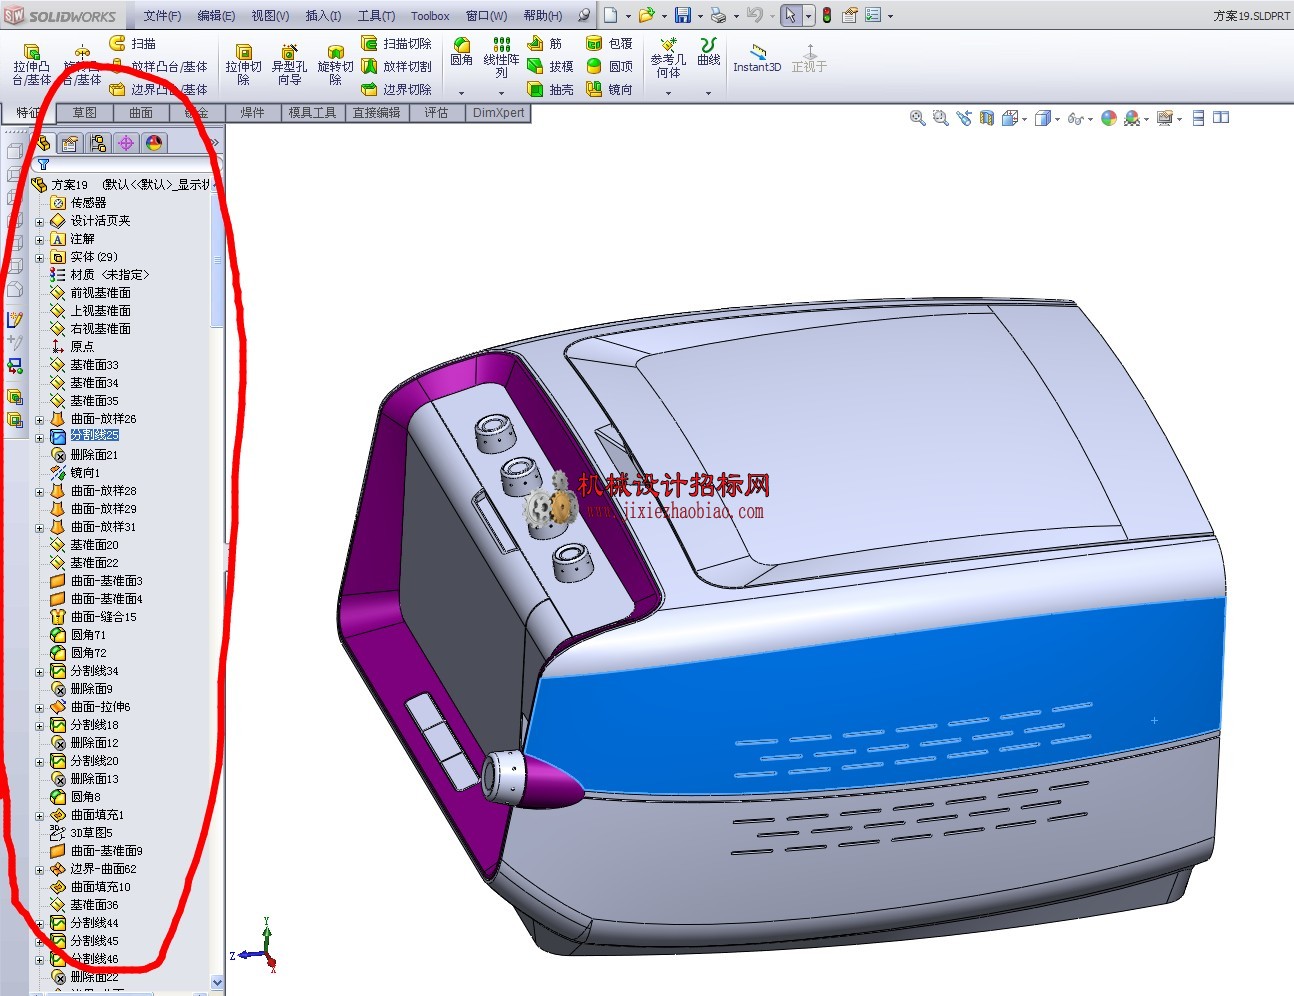
Task: Select the Draft (拔模) tool
Action: [550, 66]
